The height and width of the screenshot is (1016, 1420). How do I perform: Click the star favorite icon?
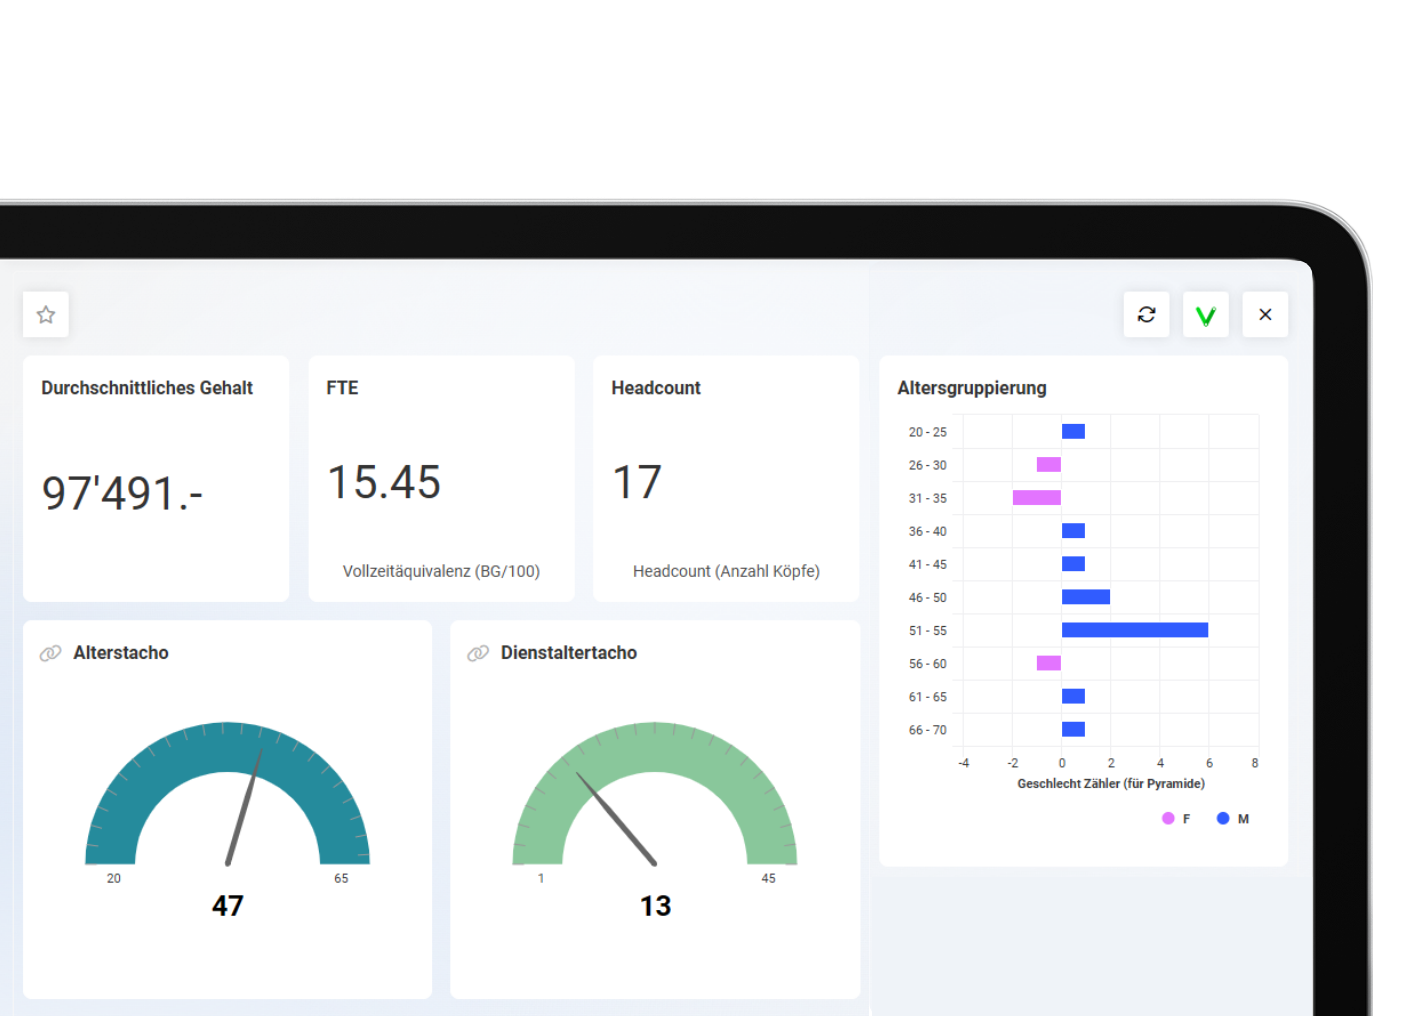point(46,315)
